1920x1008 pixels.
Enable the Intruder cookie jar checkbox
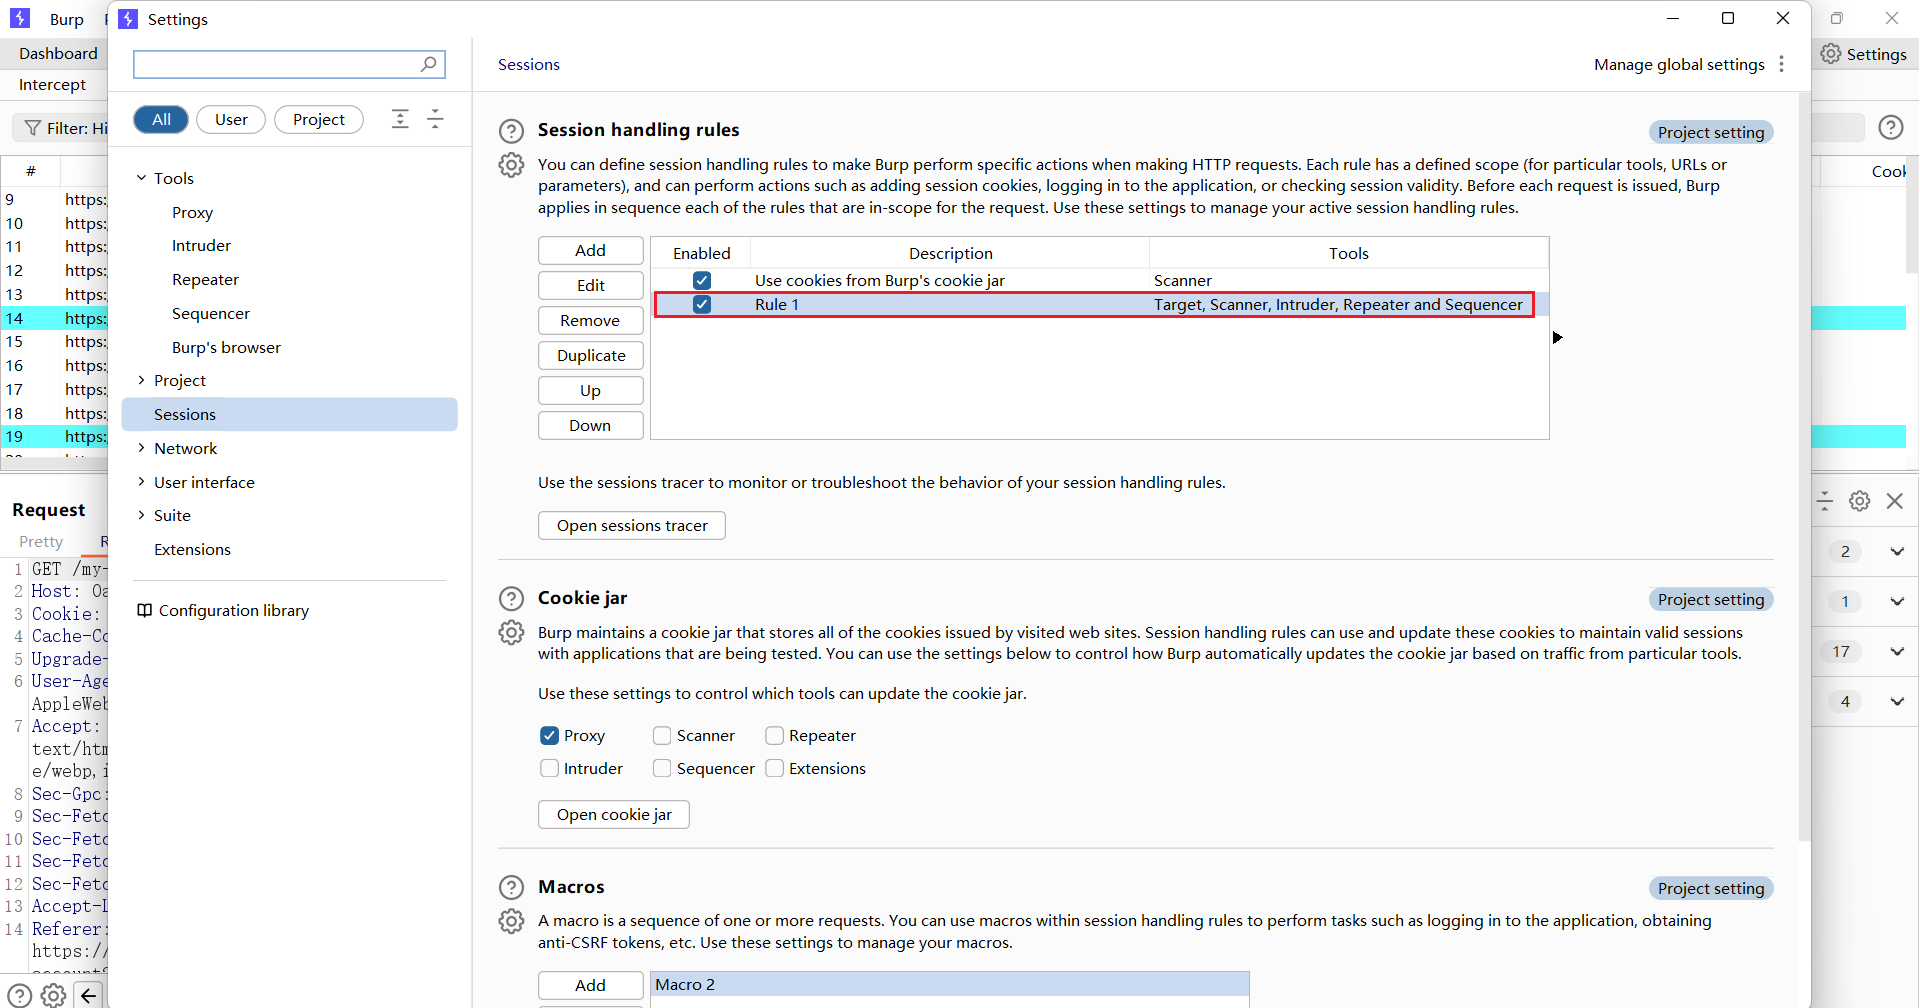pos(549,769)
